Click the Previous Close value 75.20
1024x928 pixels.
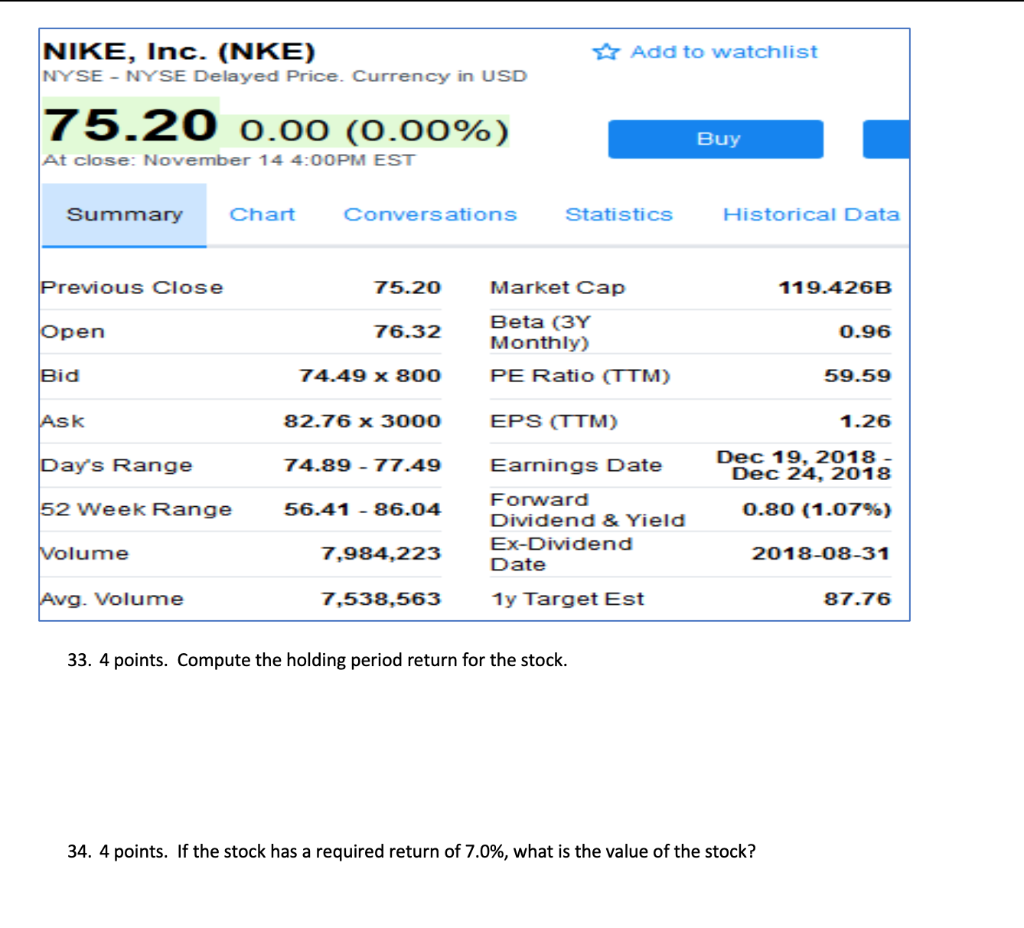pyautogui.click(x=408, y=287)
